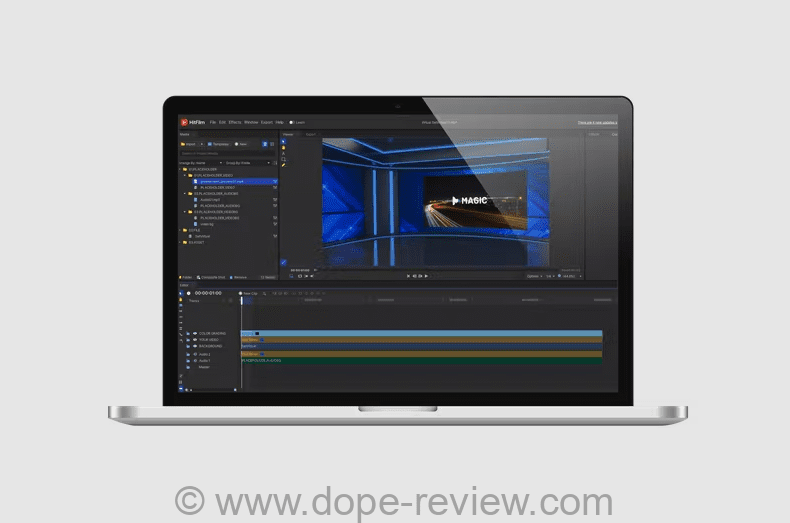Switch to the Export tab
790x523 pixels.
click(x=310, y=133)
